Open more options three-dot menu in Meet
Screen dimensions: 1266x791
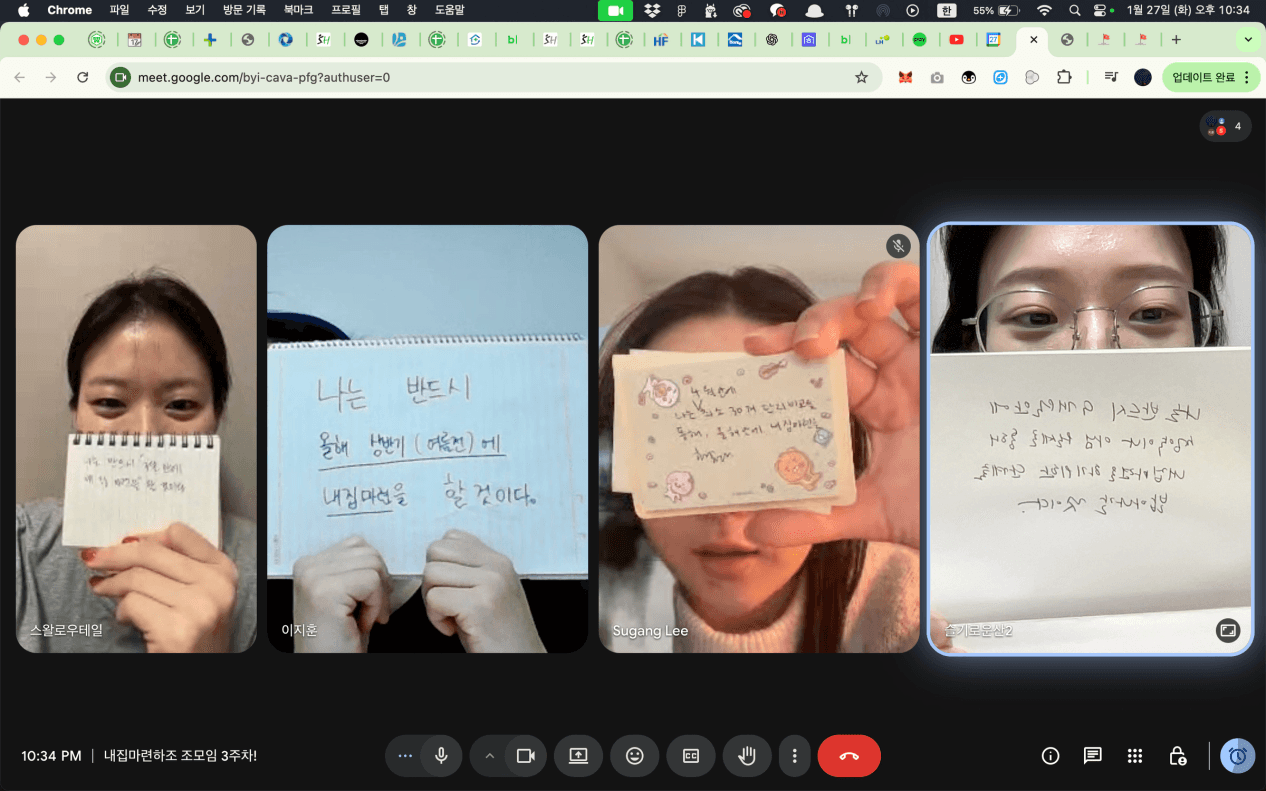pyautogui.click(x=794, y=756)
